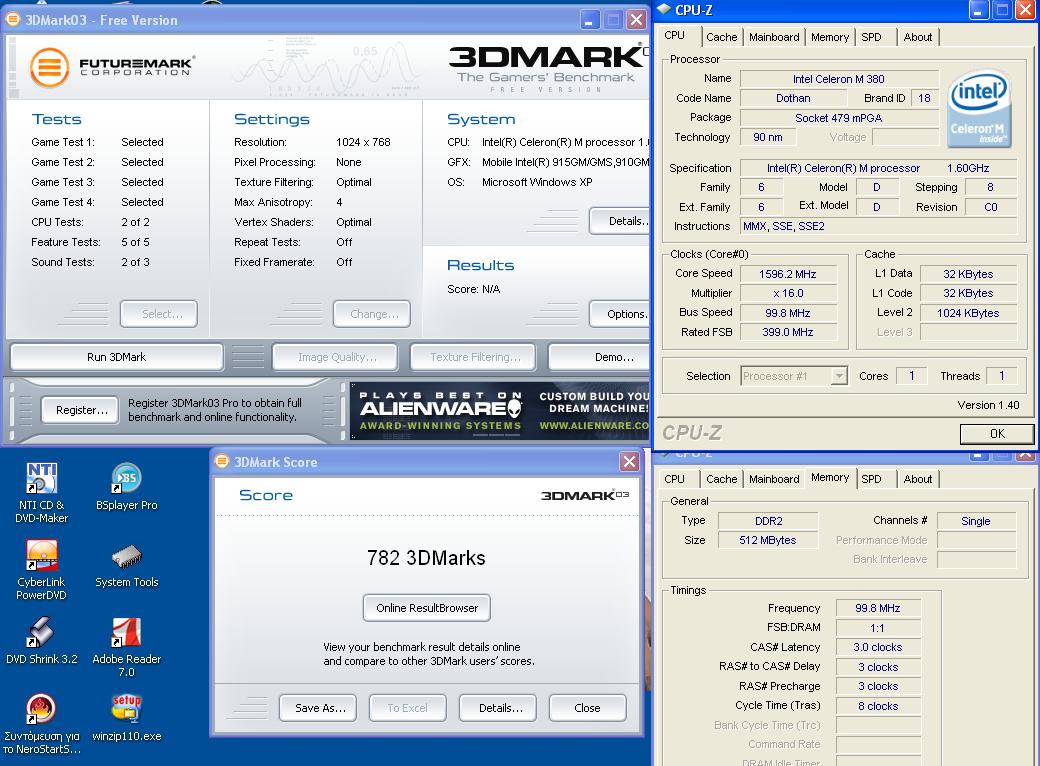Screen dimensions: 1040x766
Task: Open CyberLink PowerDVD desktop icon
Action: [x=41, y=570]
